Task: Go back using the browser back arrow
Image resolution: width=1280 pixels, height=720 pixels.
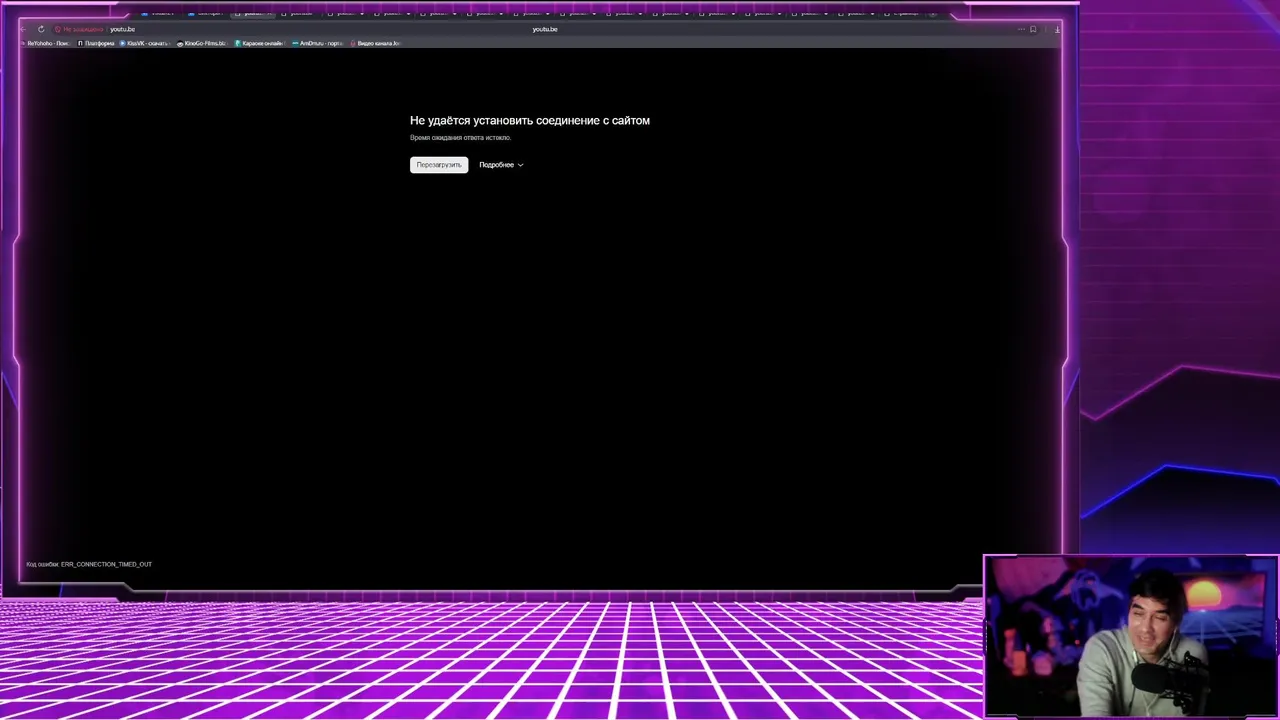Action: point(23,29)
